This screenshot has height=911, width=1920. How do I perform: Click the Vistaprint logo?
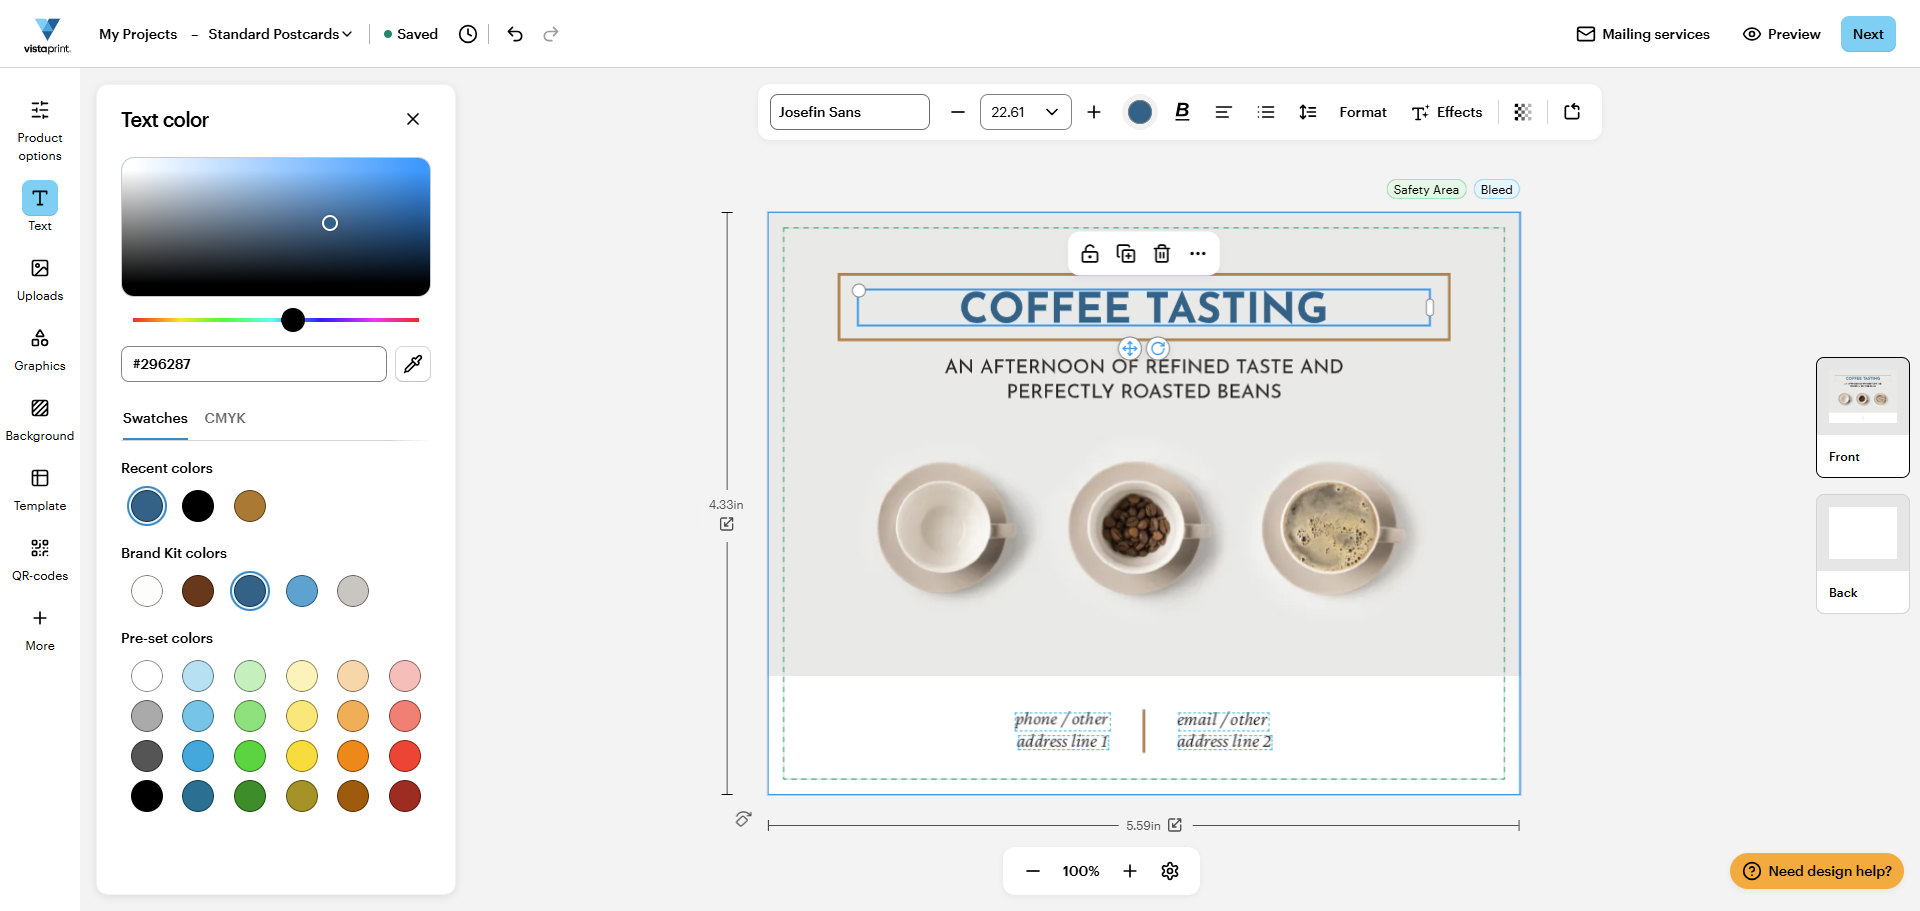pos(47,35)
